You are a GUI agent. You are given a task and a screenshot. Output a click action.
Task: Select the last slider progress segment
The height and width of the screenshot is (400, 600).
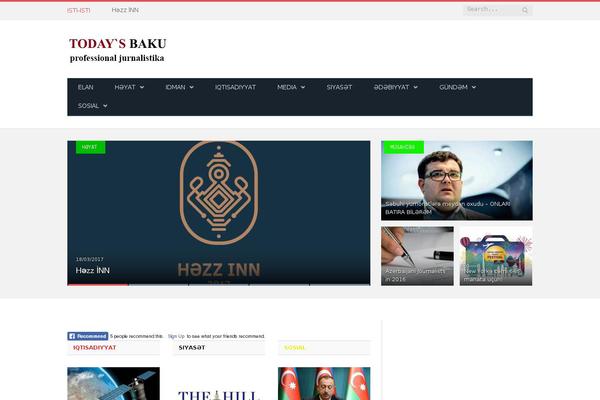point(340,284)
